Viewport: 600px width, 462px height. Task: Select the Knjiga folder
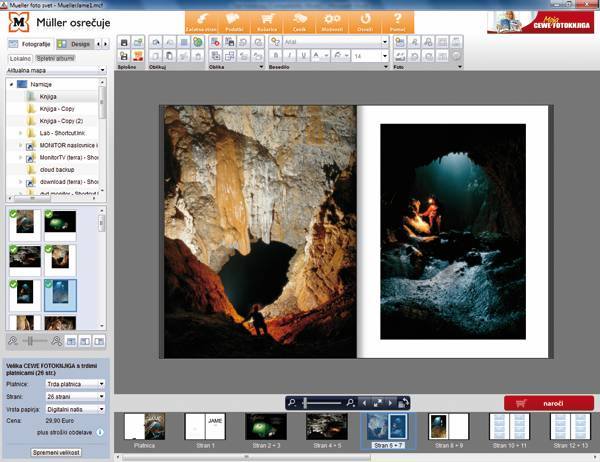tap(48, 96)
